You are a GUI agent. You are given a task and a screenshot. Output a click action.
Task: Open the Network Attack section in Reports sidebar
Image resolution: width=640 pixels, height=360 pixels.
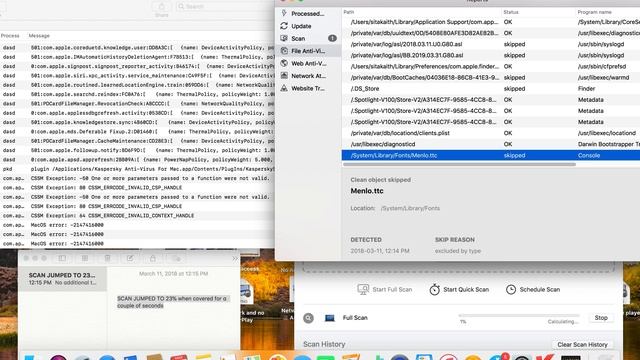pos(308,76)
